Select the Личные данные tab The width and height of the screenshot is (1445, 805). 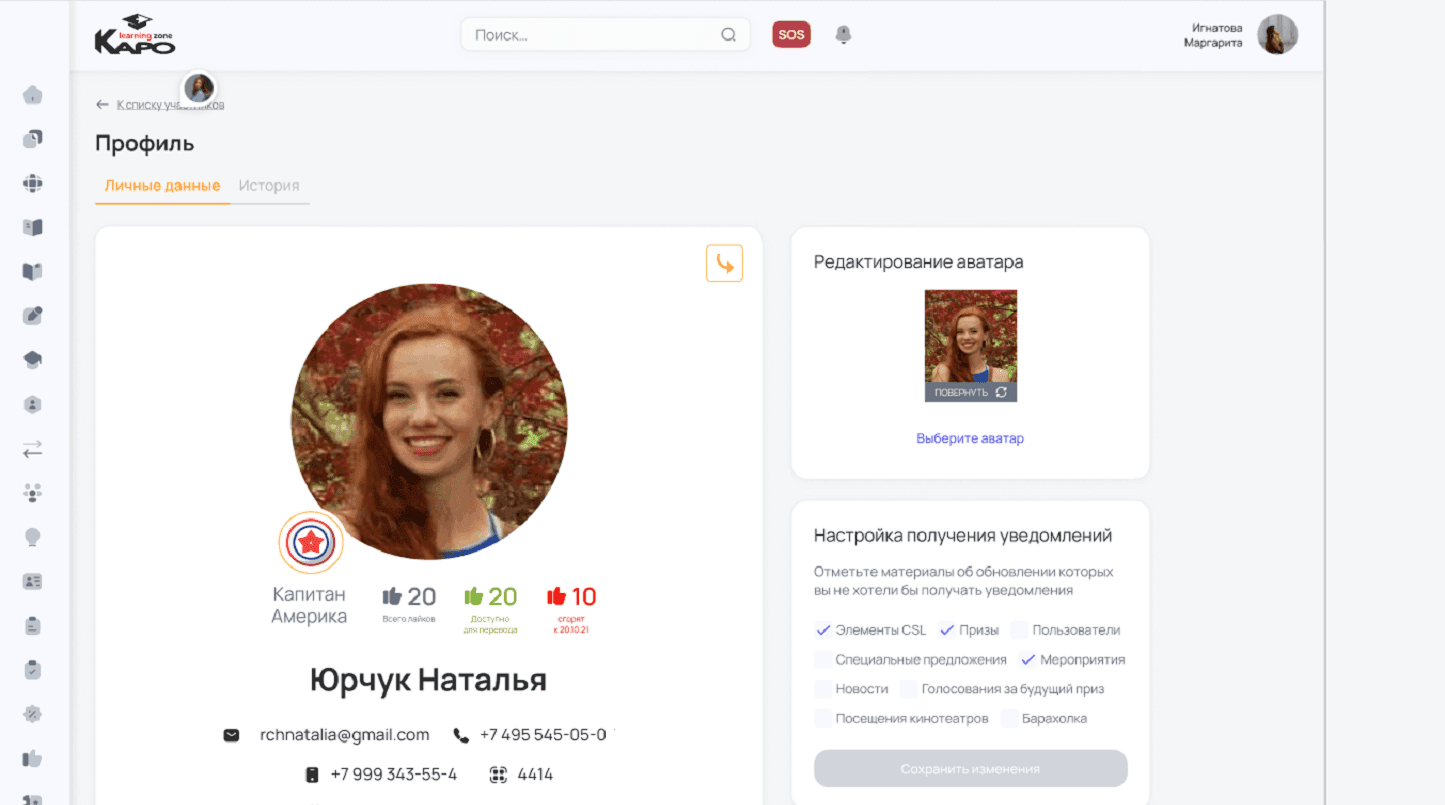(162, 186)
